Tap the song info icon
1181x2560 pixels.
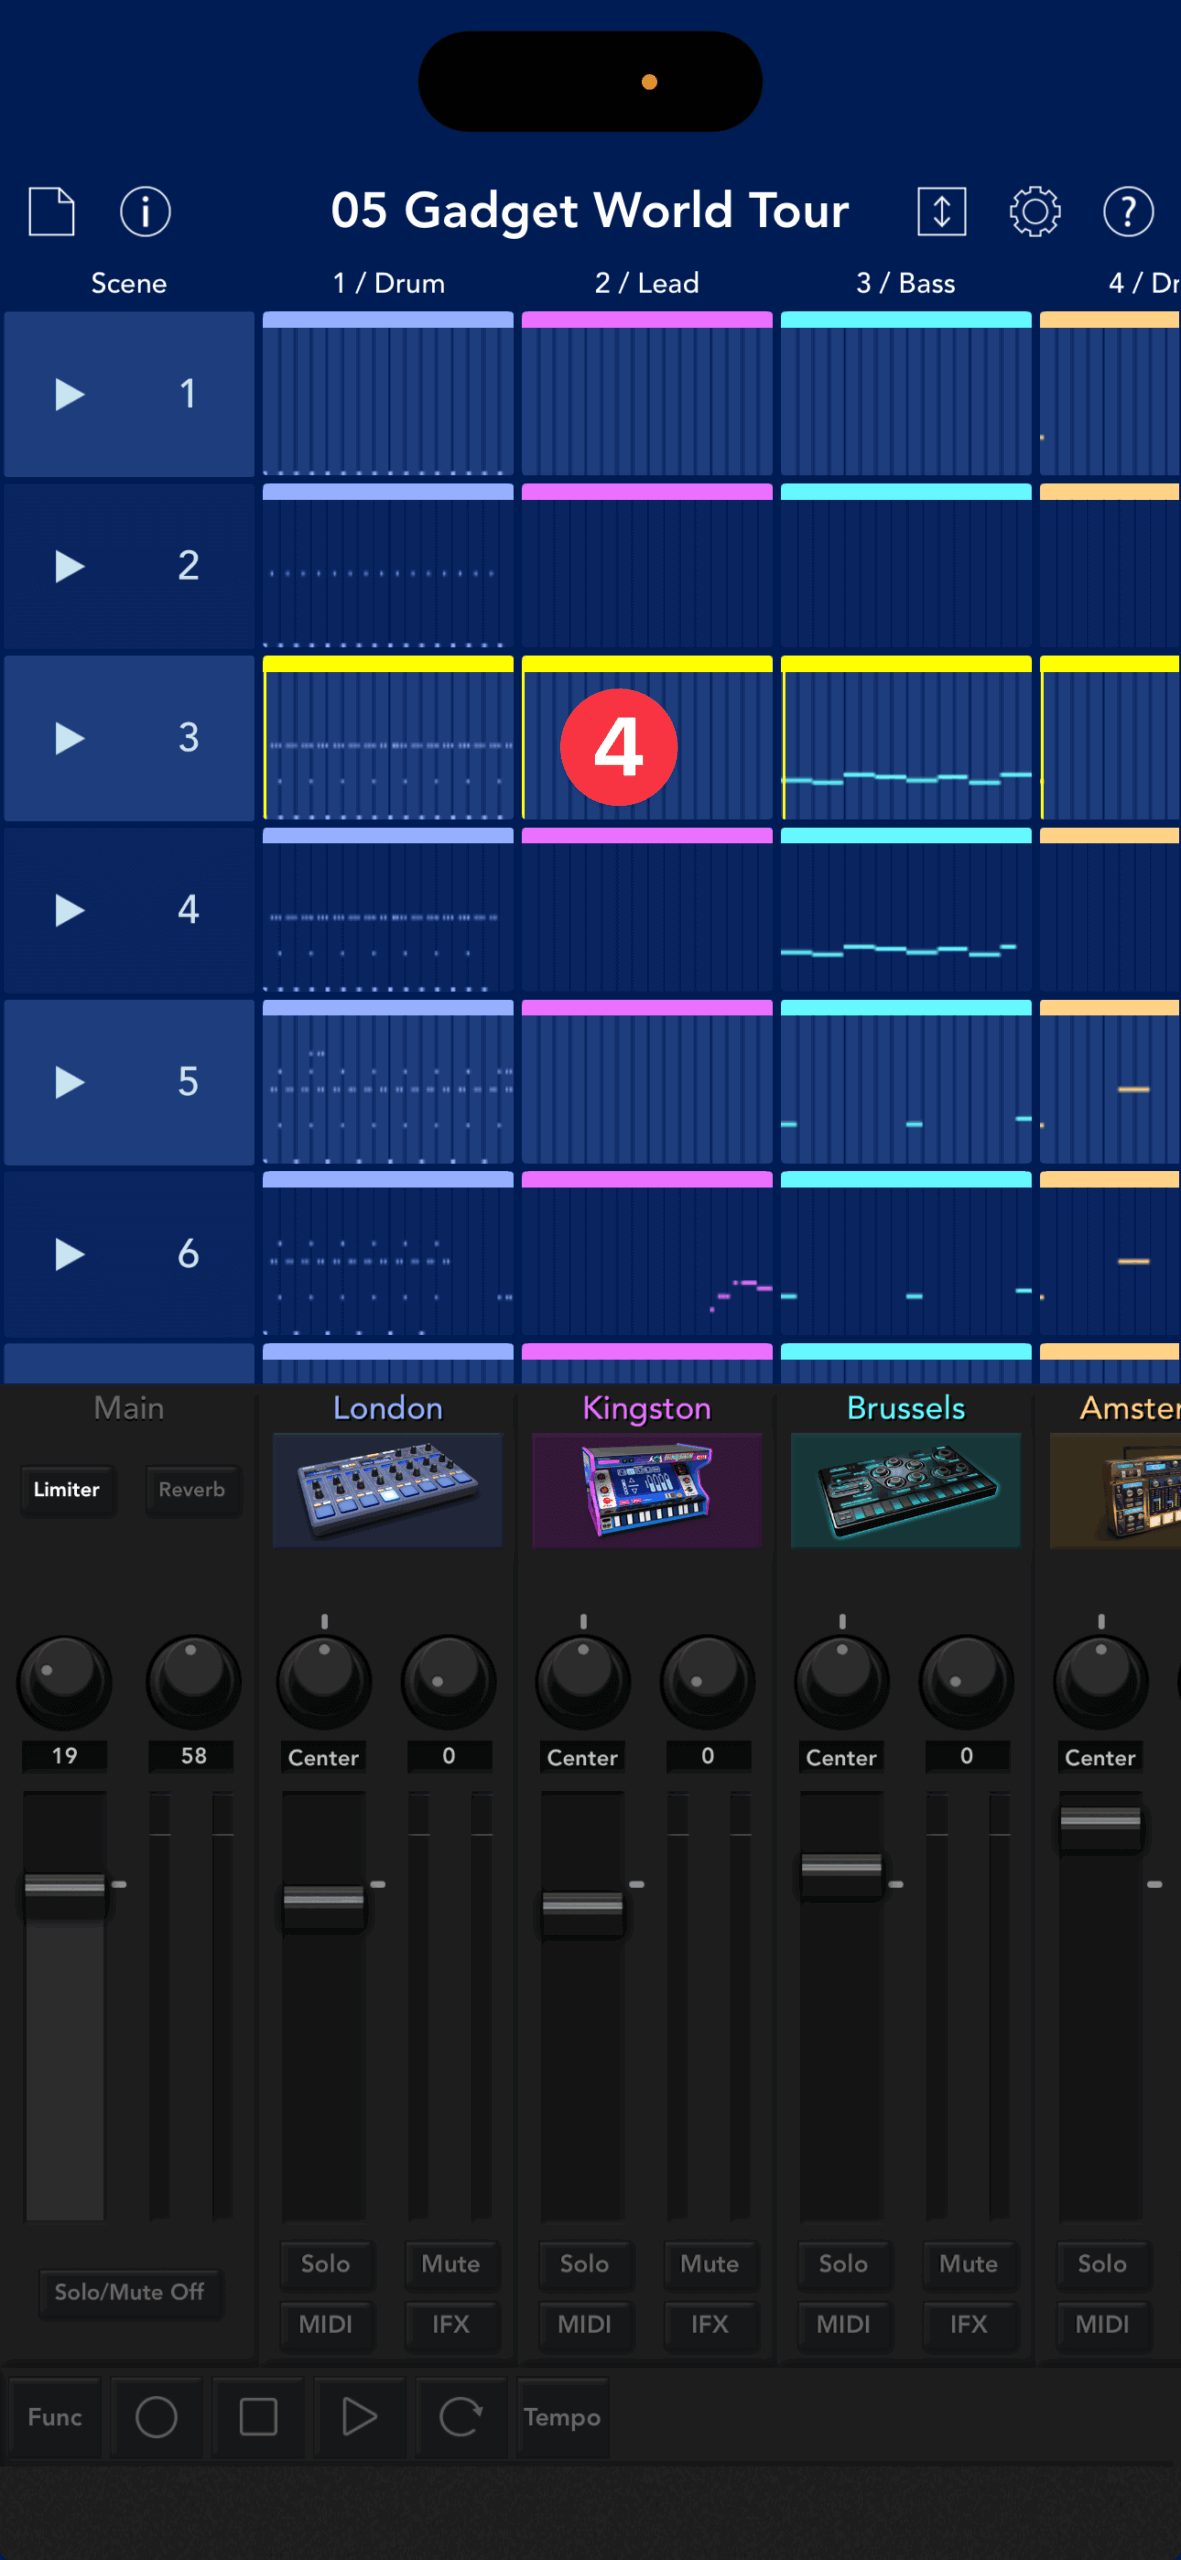point(145,211)
